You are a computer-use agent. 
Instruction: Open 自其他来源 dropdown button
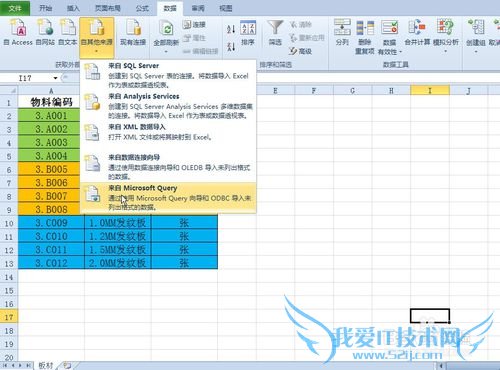97,37
